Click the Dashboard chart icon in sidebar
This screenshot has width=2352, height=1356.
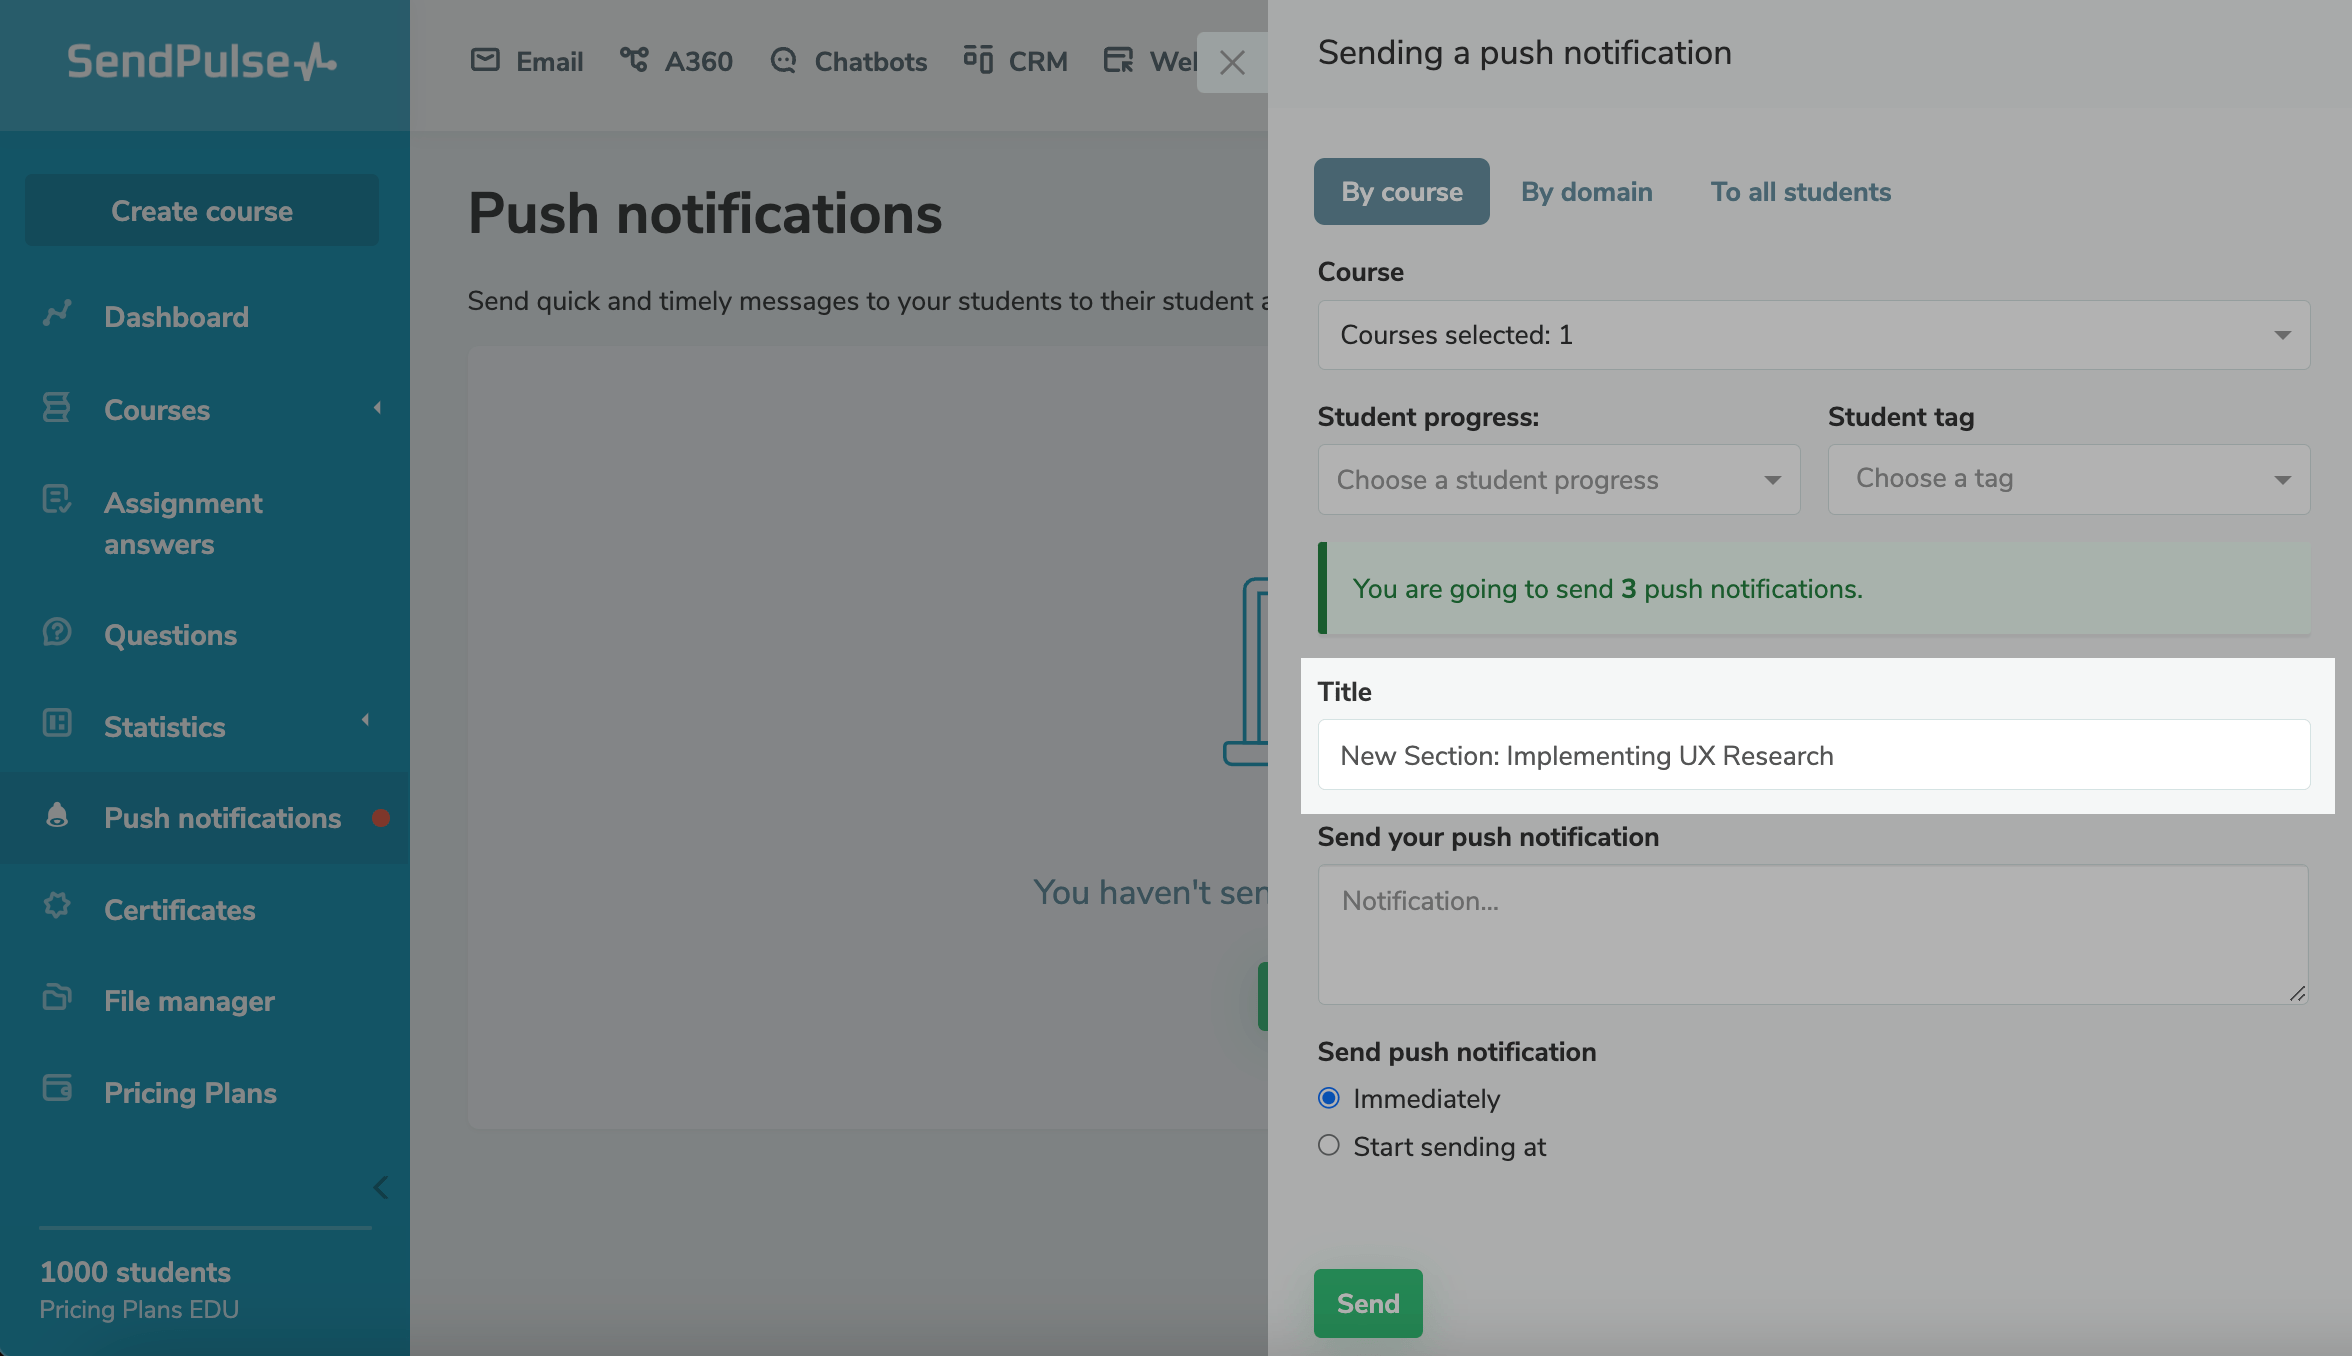click(57, 315)
